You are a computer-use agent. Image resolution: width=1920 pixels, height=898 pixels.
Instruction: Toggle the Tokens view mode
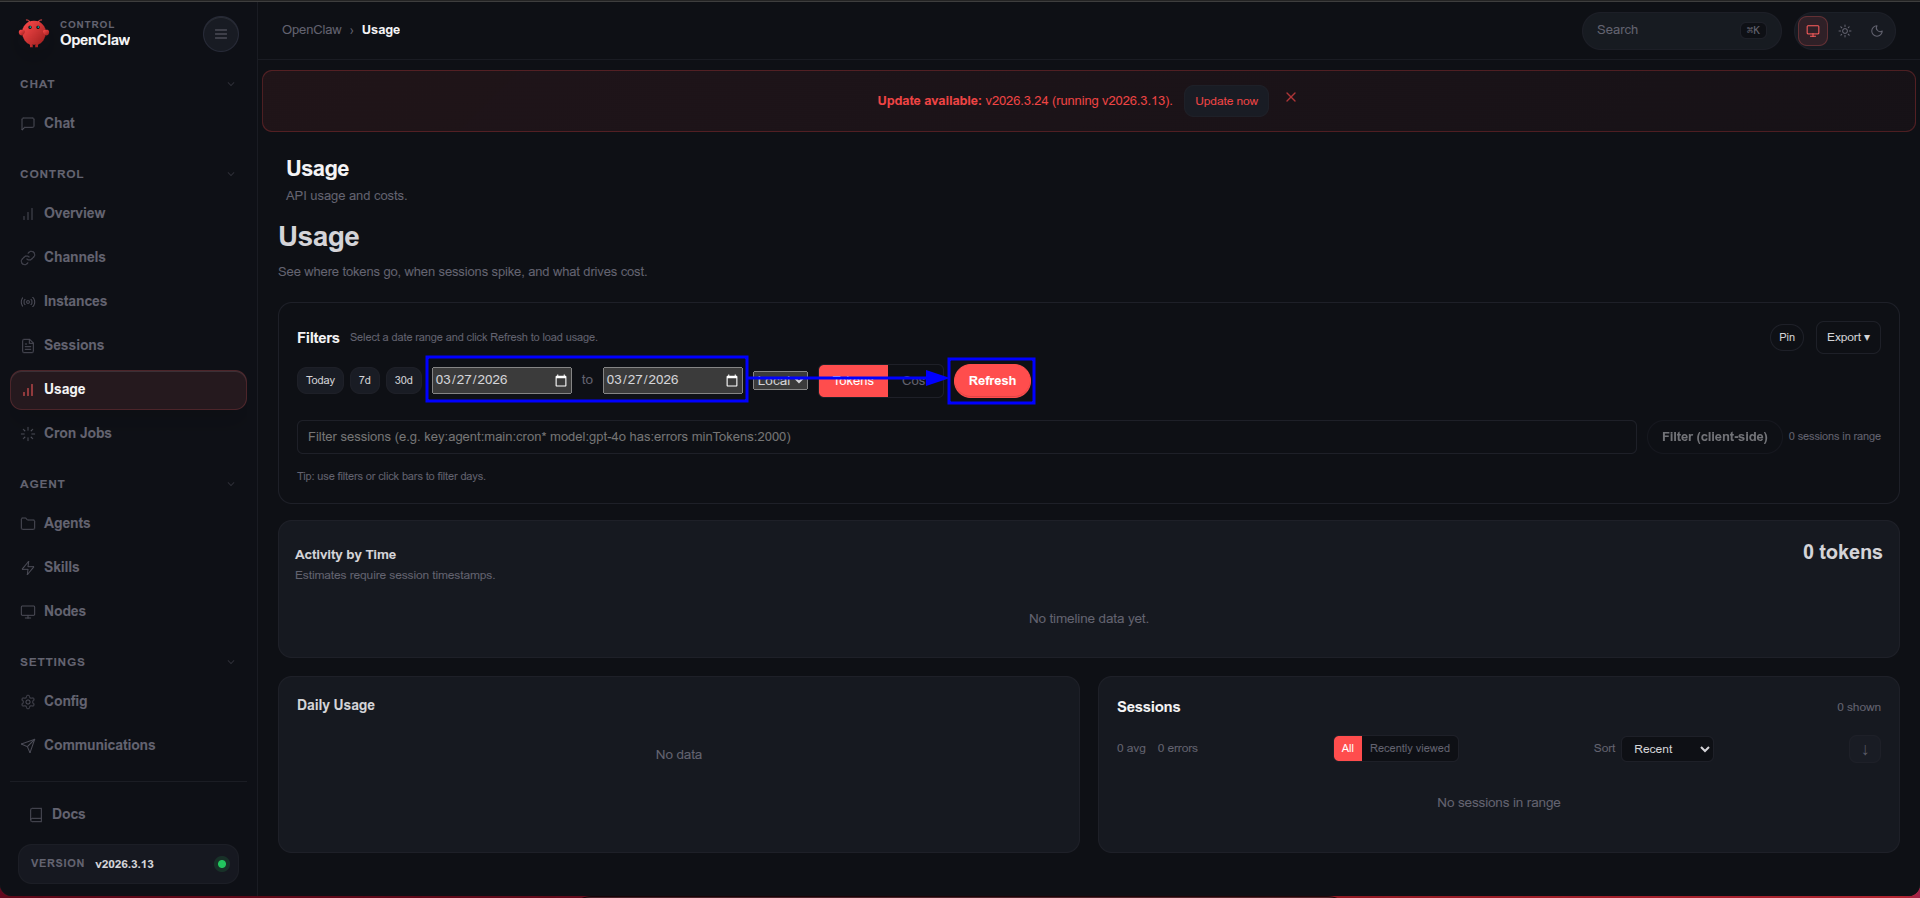(x=853, y=381)
